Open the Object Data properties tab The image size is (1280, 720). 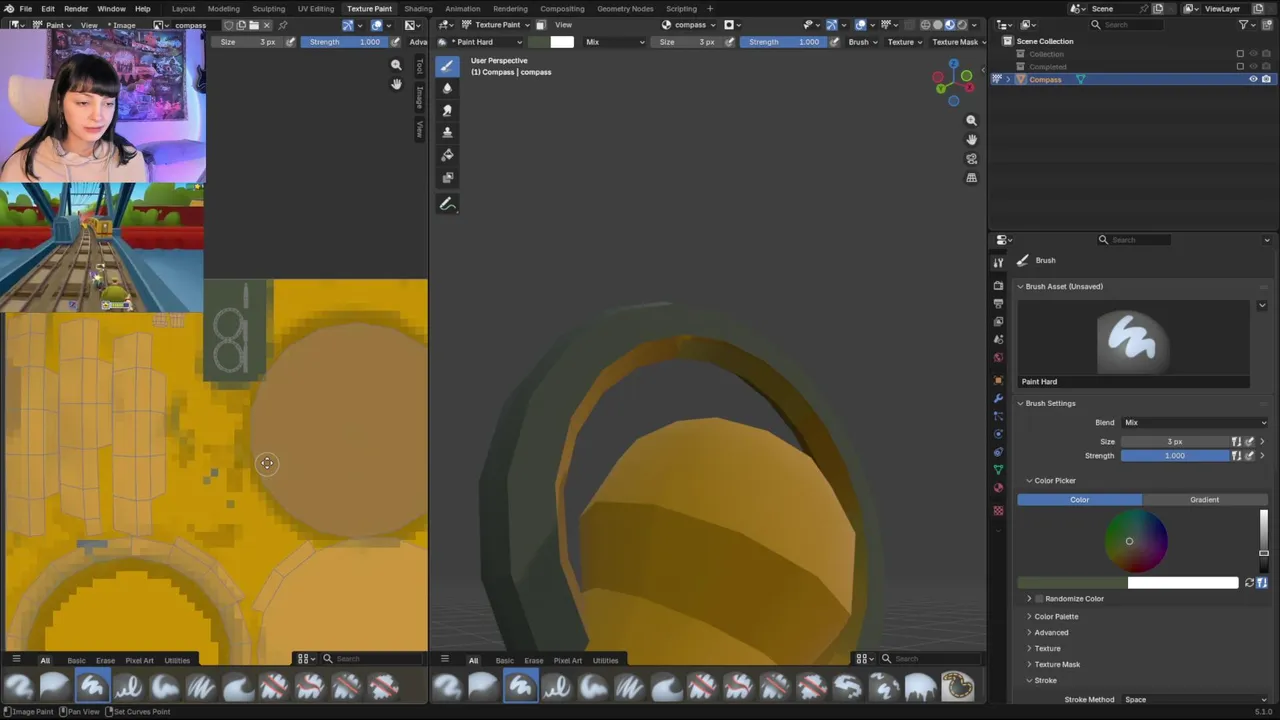[x=998, y=469]
